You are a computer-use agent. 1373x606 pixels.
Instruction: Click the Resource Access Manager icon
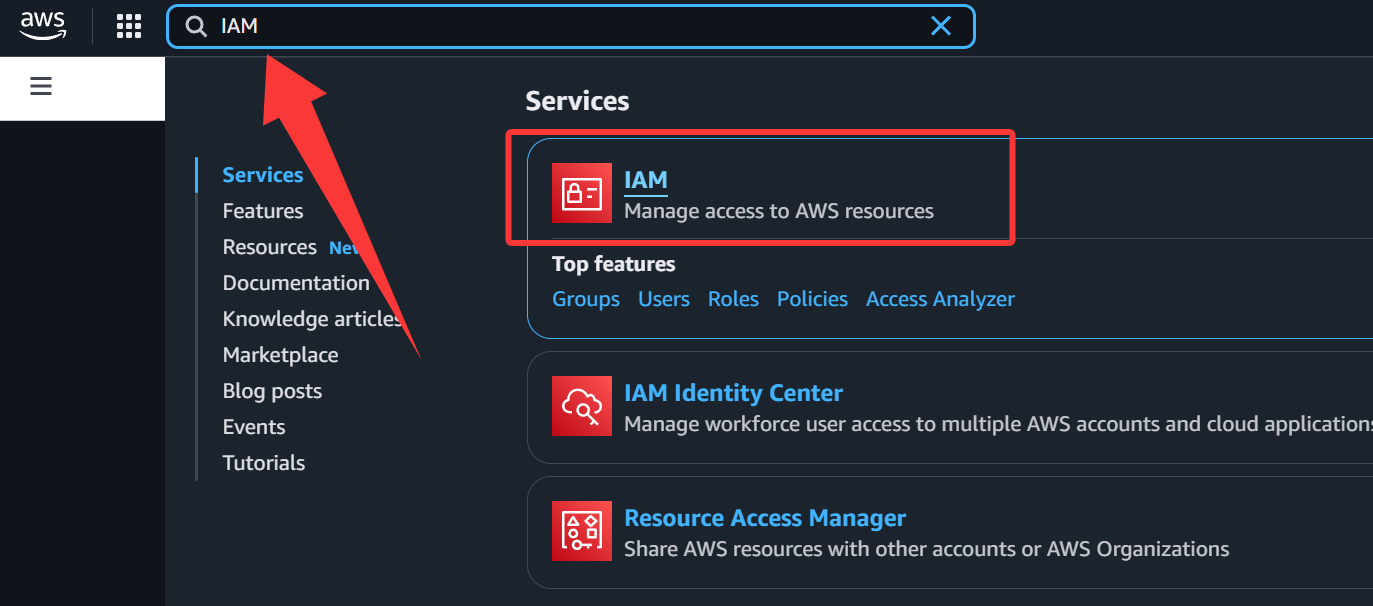(x=581, y=531)
